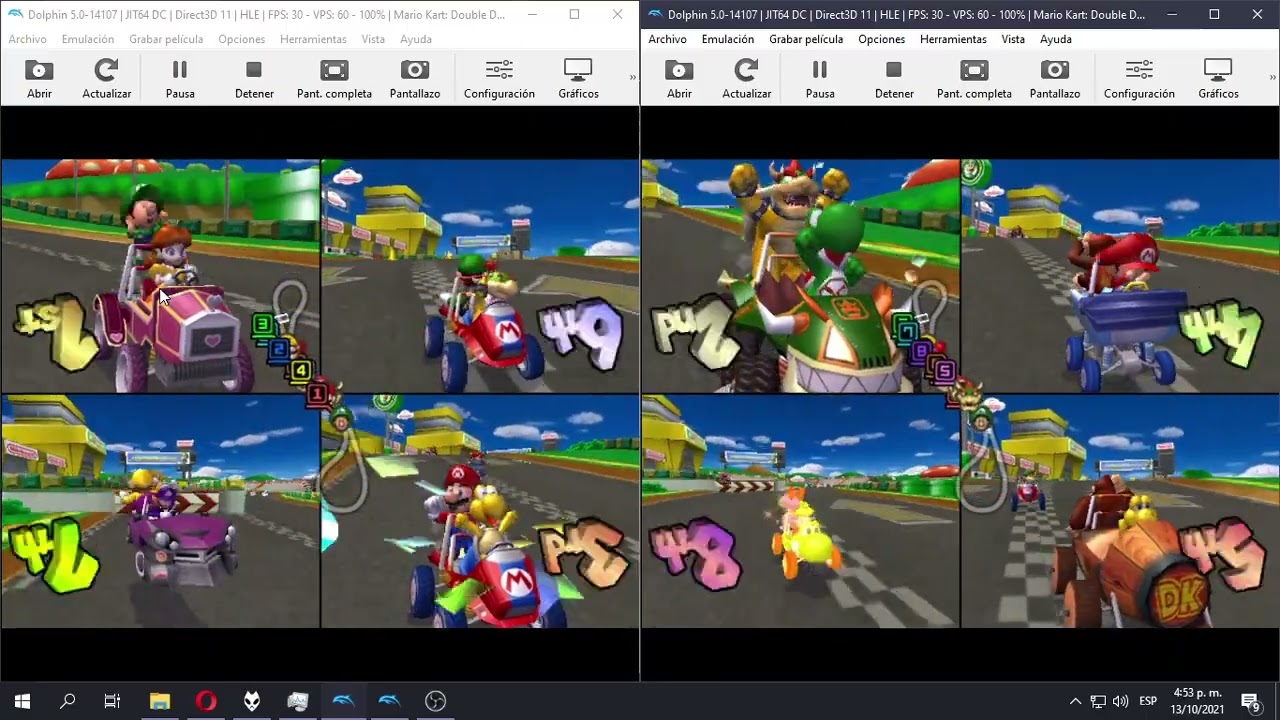Viewport: 1280px width, 720px height.
Task: Expand toolbar overflow in right Dolphin window
Action: pyautogui.click(x=1272, y=77)
